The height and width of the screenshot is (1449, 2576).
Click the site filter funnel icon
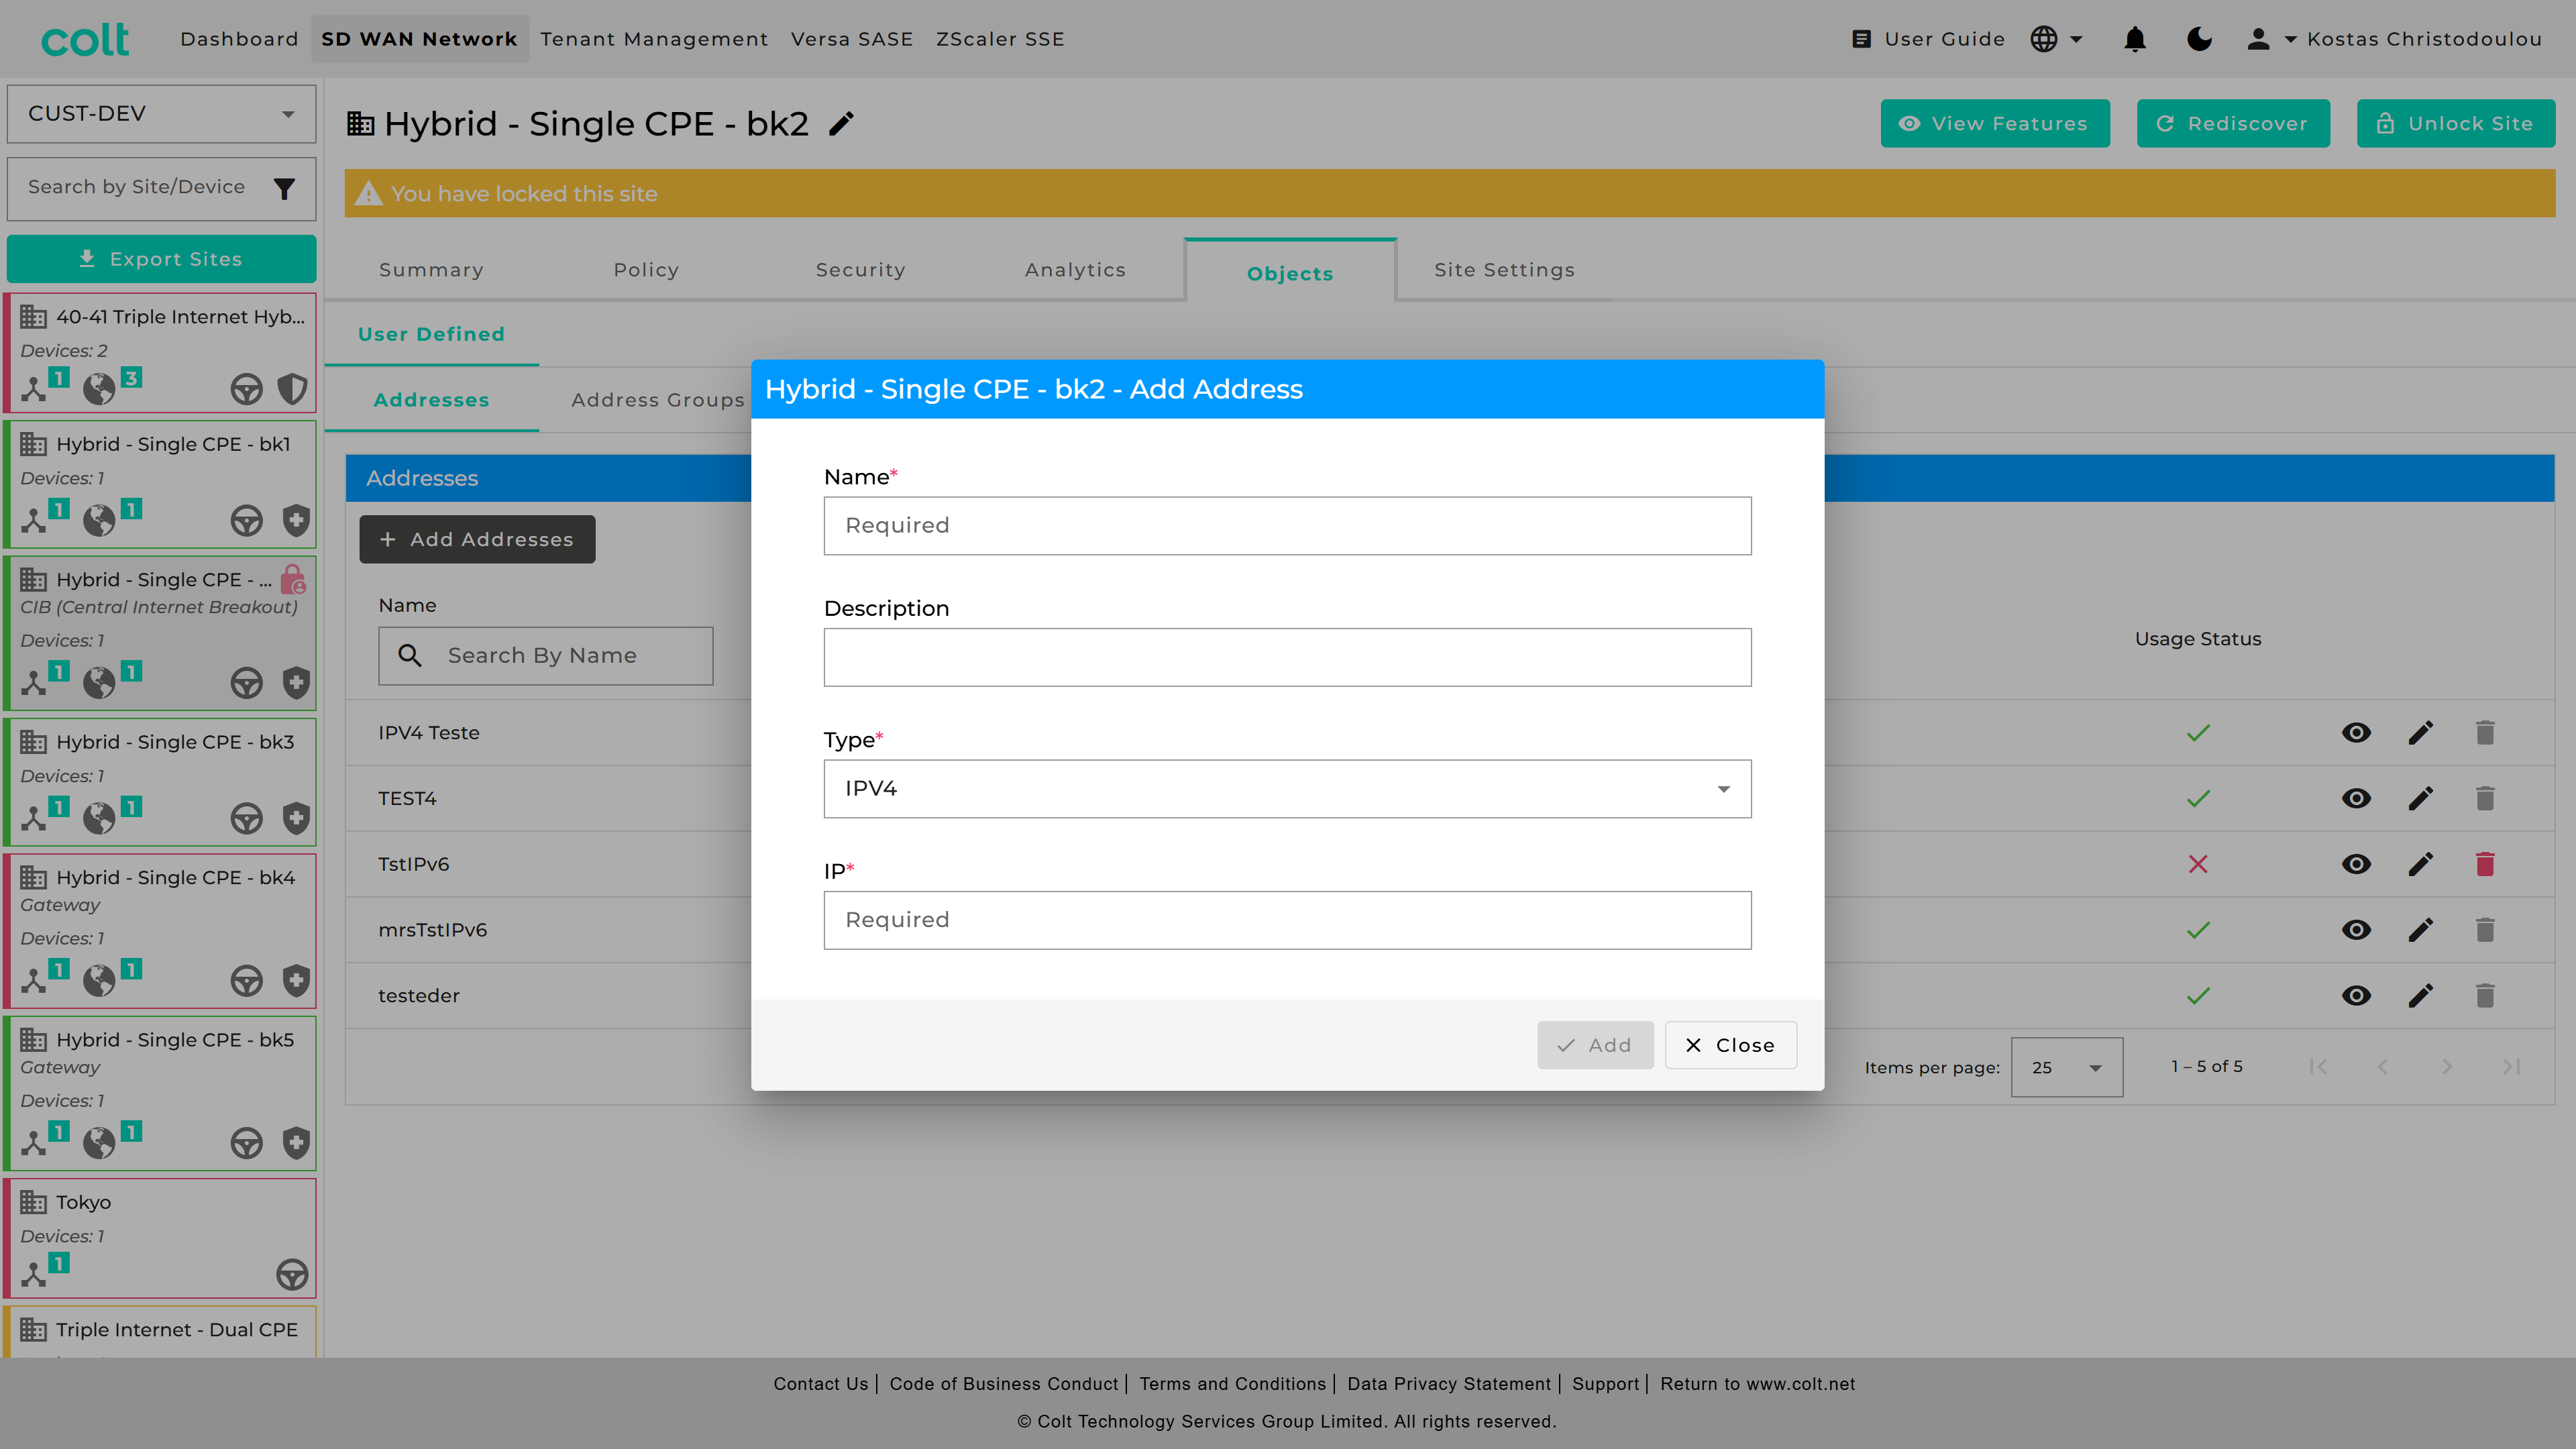point(284,188)
